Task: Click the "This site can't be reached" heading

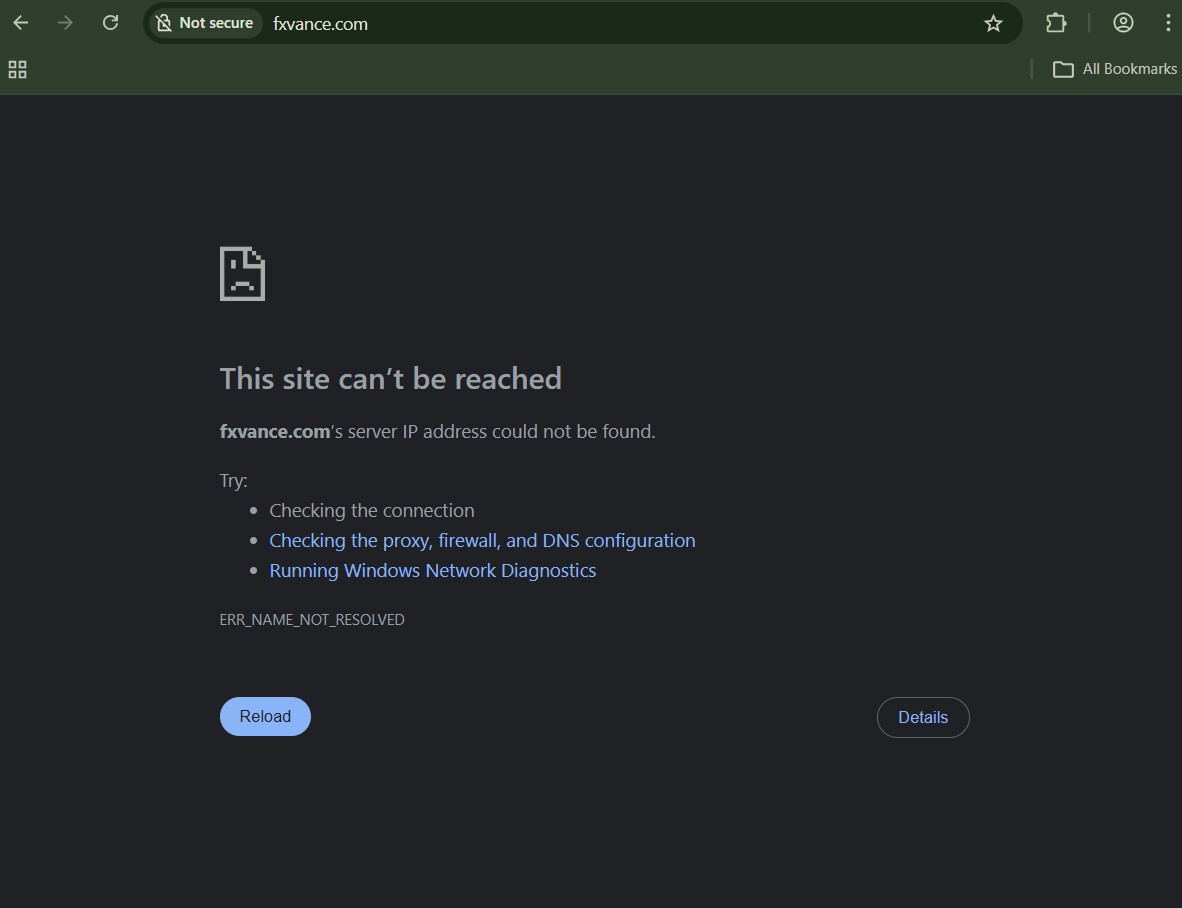Action: [x=390, y=379]
